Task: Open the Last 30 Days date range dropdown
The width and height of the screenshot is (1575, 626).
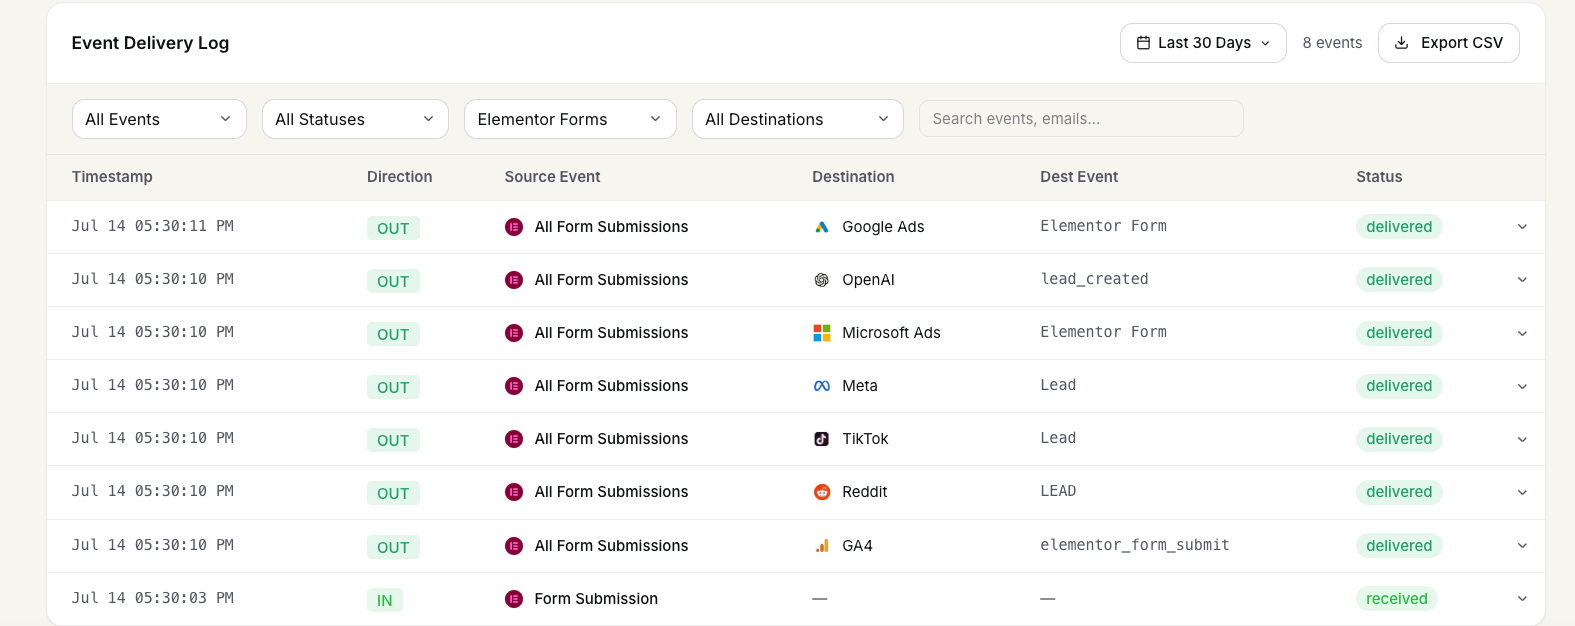Action: [x=1203, y=43]
